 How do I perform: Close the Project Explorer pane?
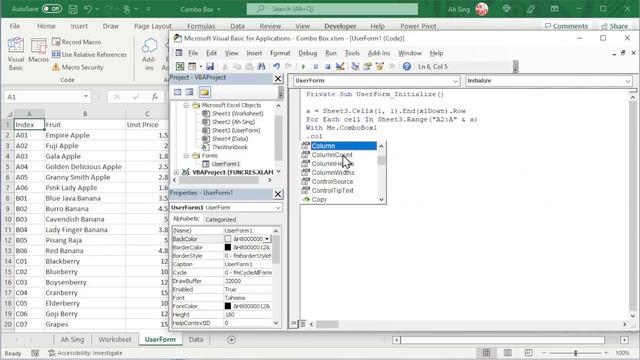278,78
